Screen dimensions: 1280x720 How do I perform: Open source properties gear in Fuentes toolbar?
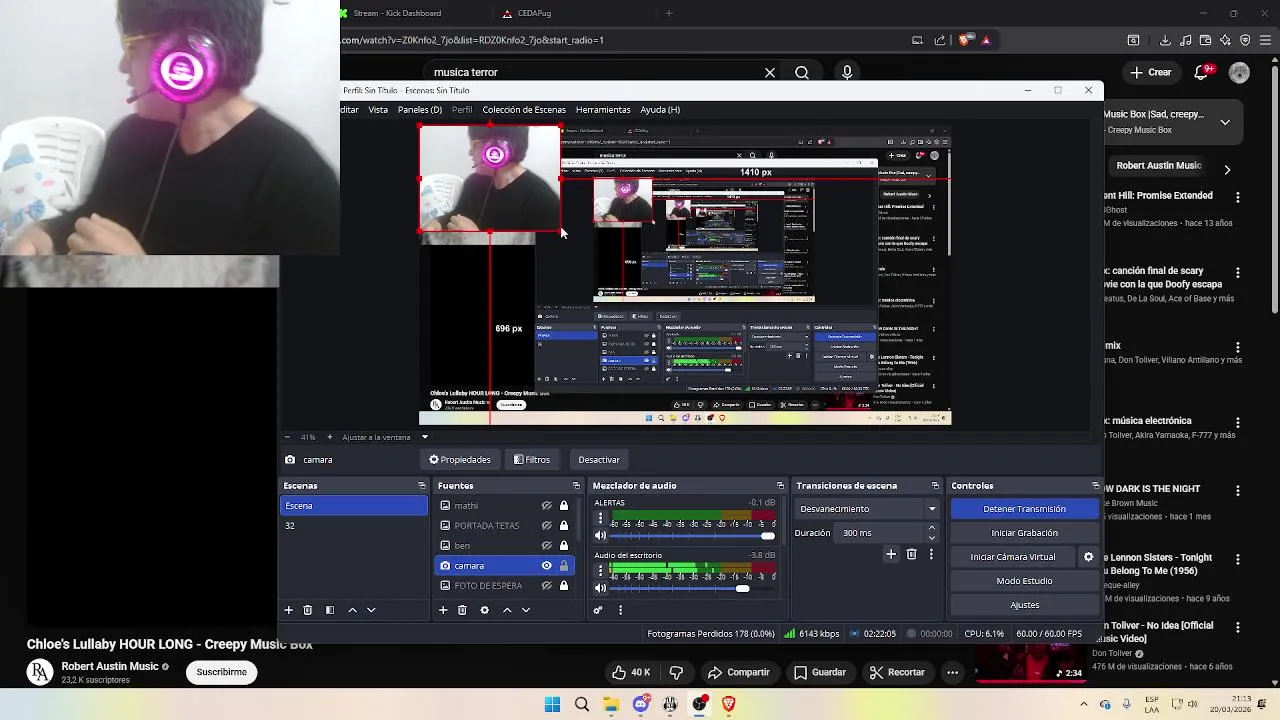coord(485,610)
